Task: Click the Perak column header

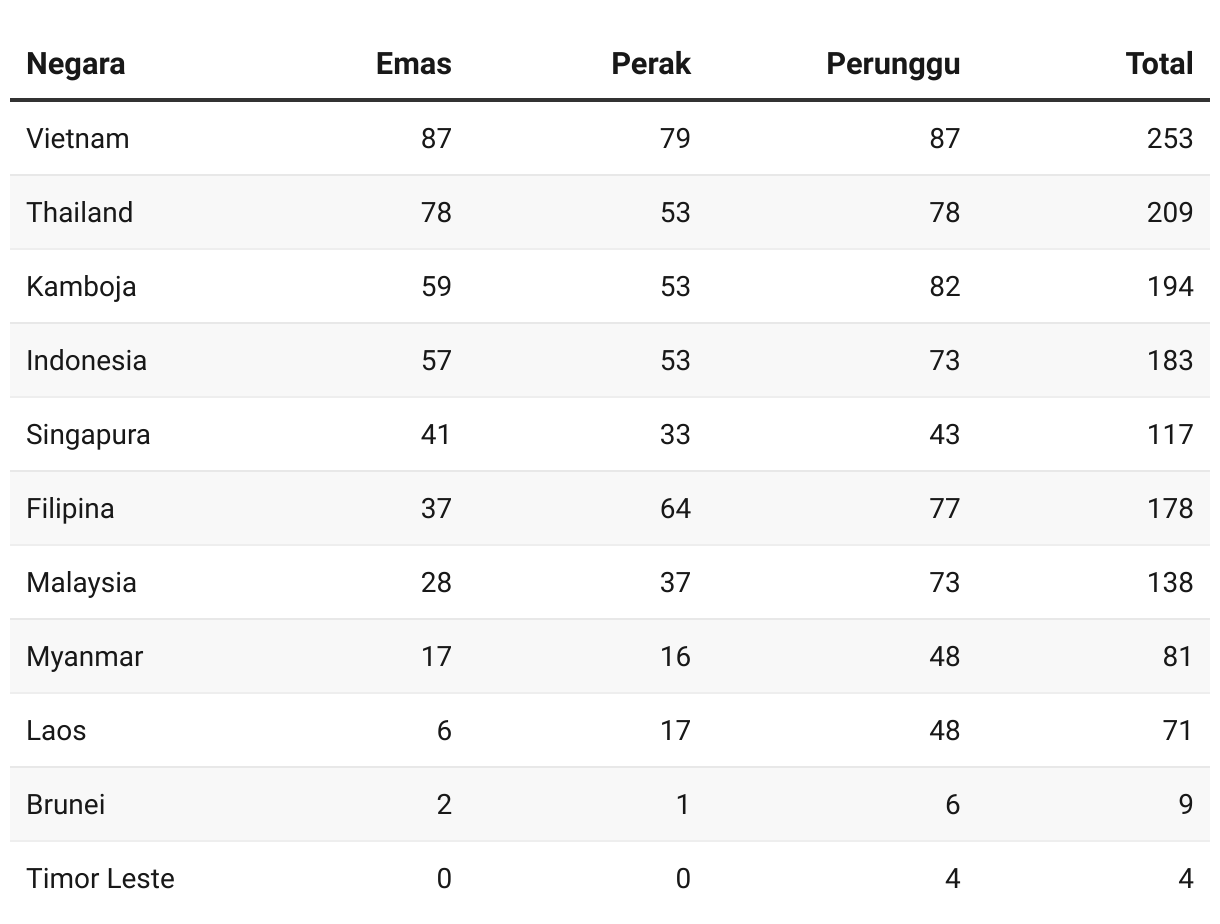Action: pyautogui.click(x=650, y=64)
